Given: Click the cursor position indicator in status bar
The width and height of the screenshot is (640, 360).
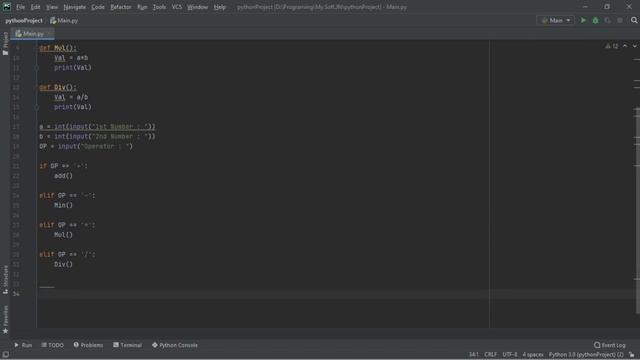Looking at the screenshot, I should [473, 354].
